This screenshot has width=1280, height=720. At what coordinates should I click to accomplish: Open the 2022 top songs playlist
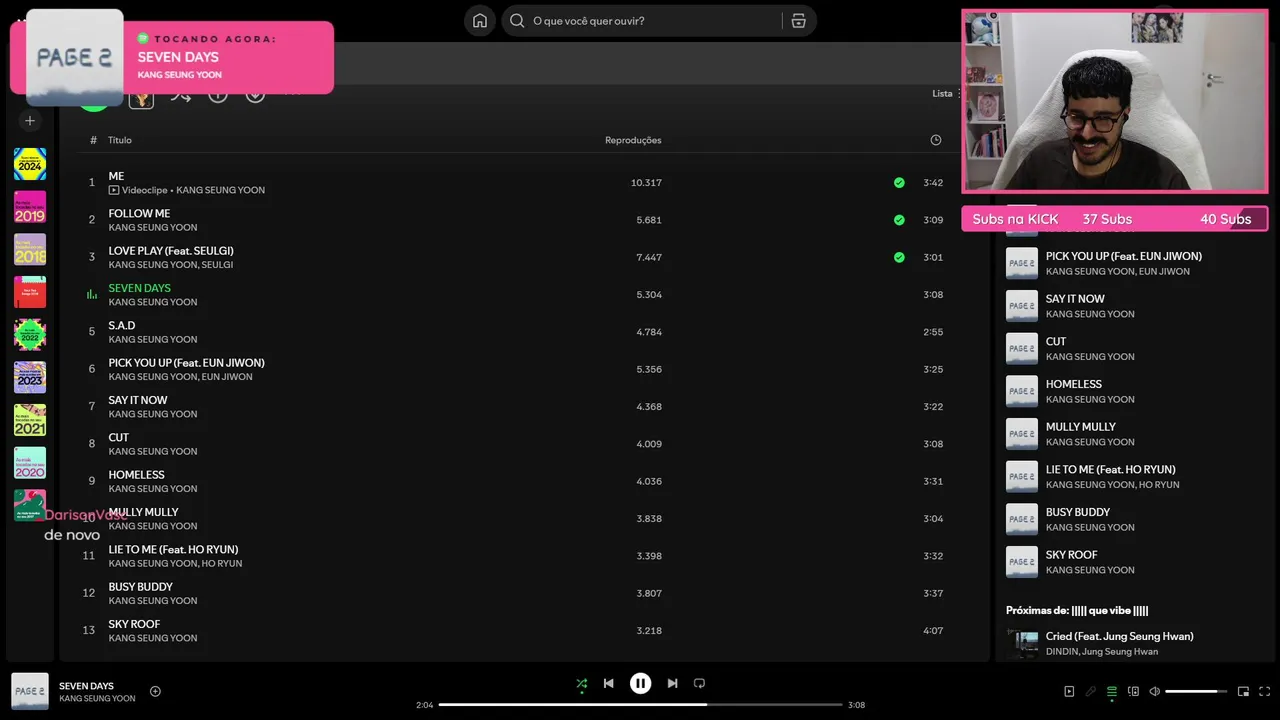(30, 335)
